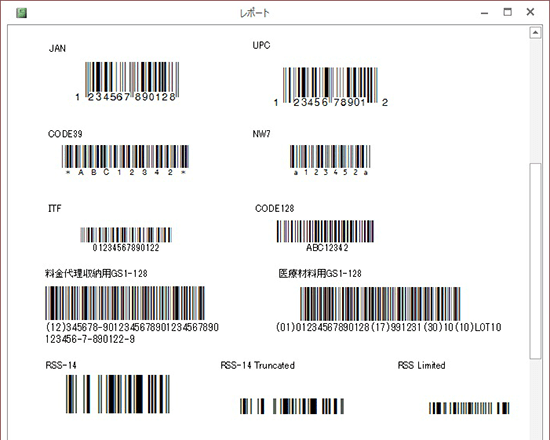Maximize the レポート window
Viewport: 550px width, 440px height.
pyautogui.click(x=507, y=12)
